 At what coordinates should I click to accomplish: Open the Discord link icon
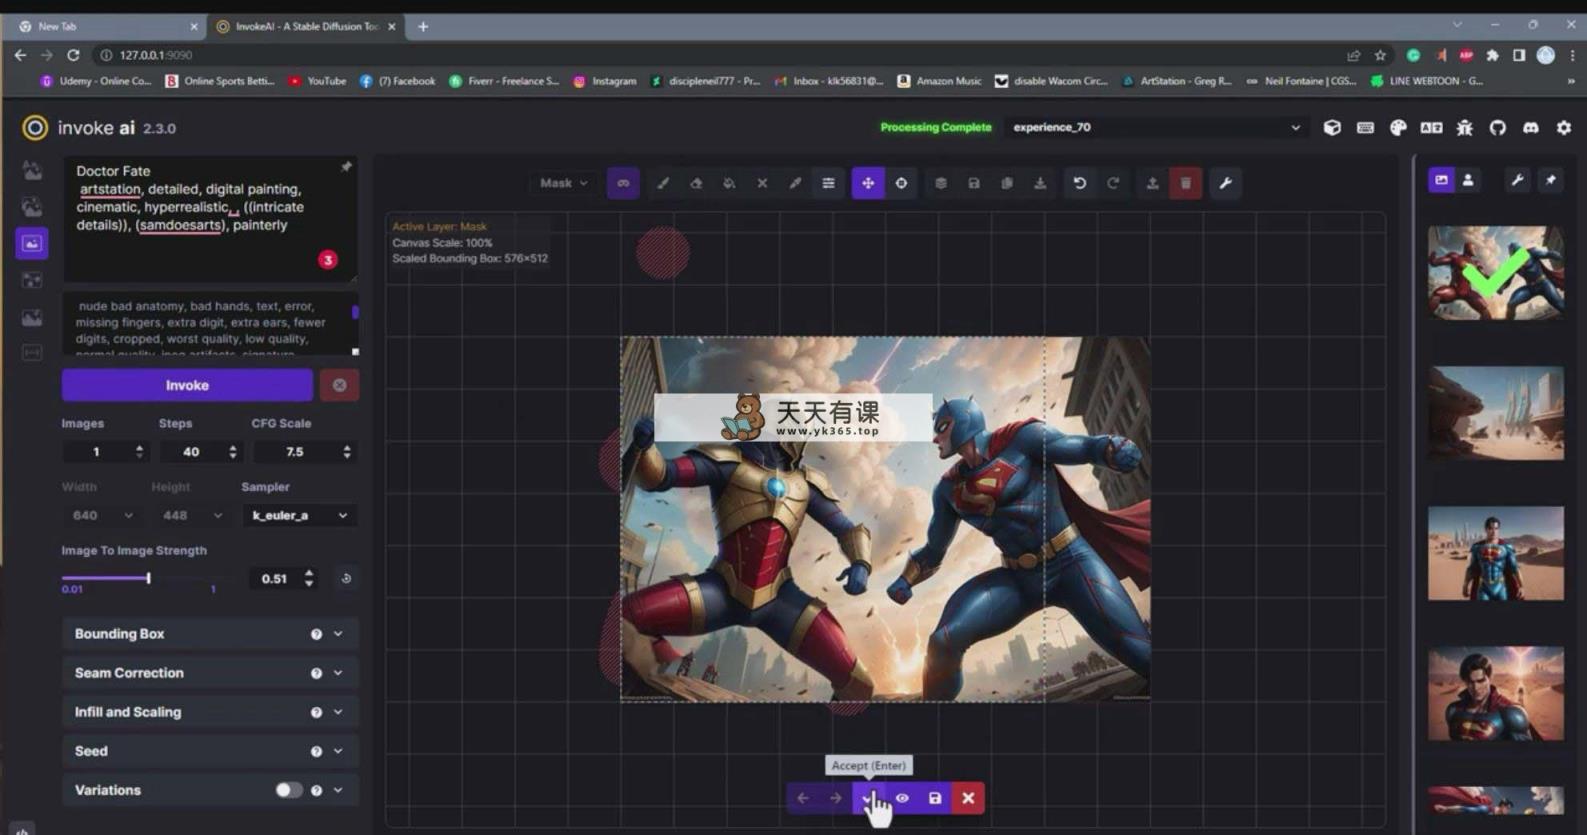tap(1530, 128)
